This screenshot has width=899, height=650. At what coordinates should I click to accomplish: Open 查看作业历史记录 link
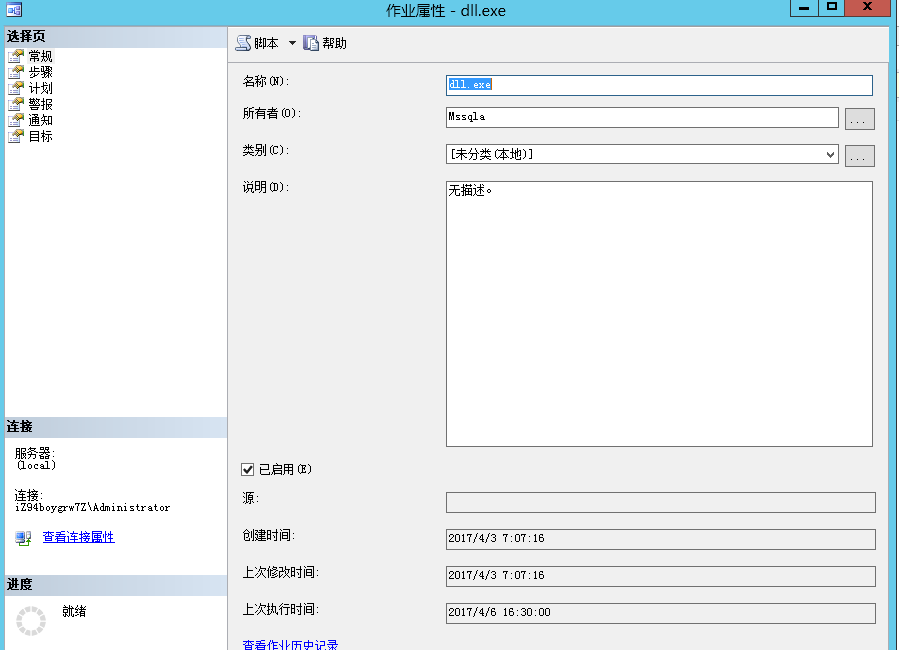click(x=290, y=644)
